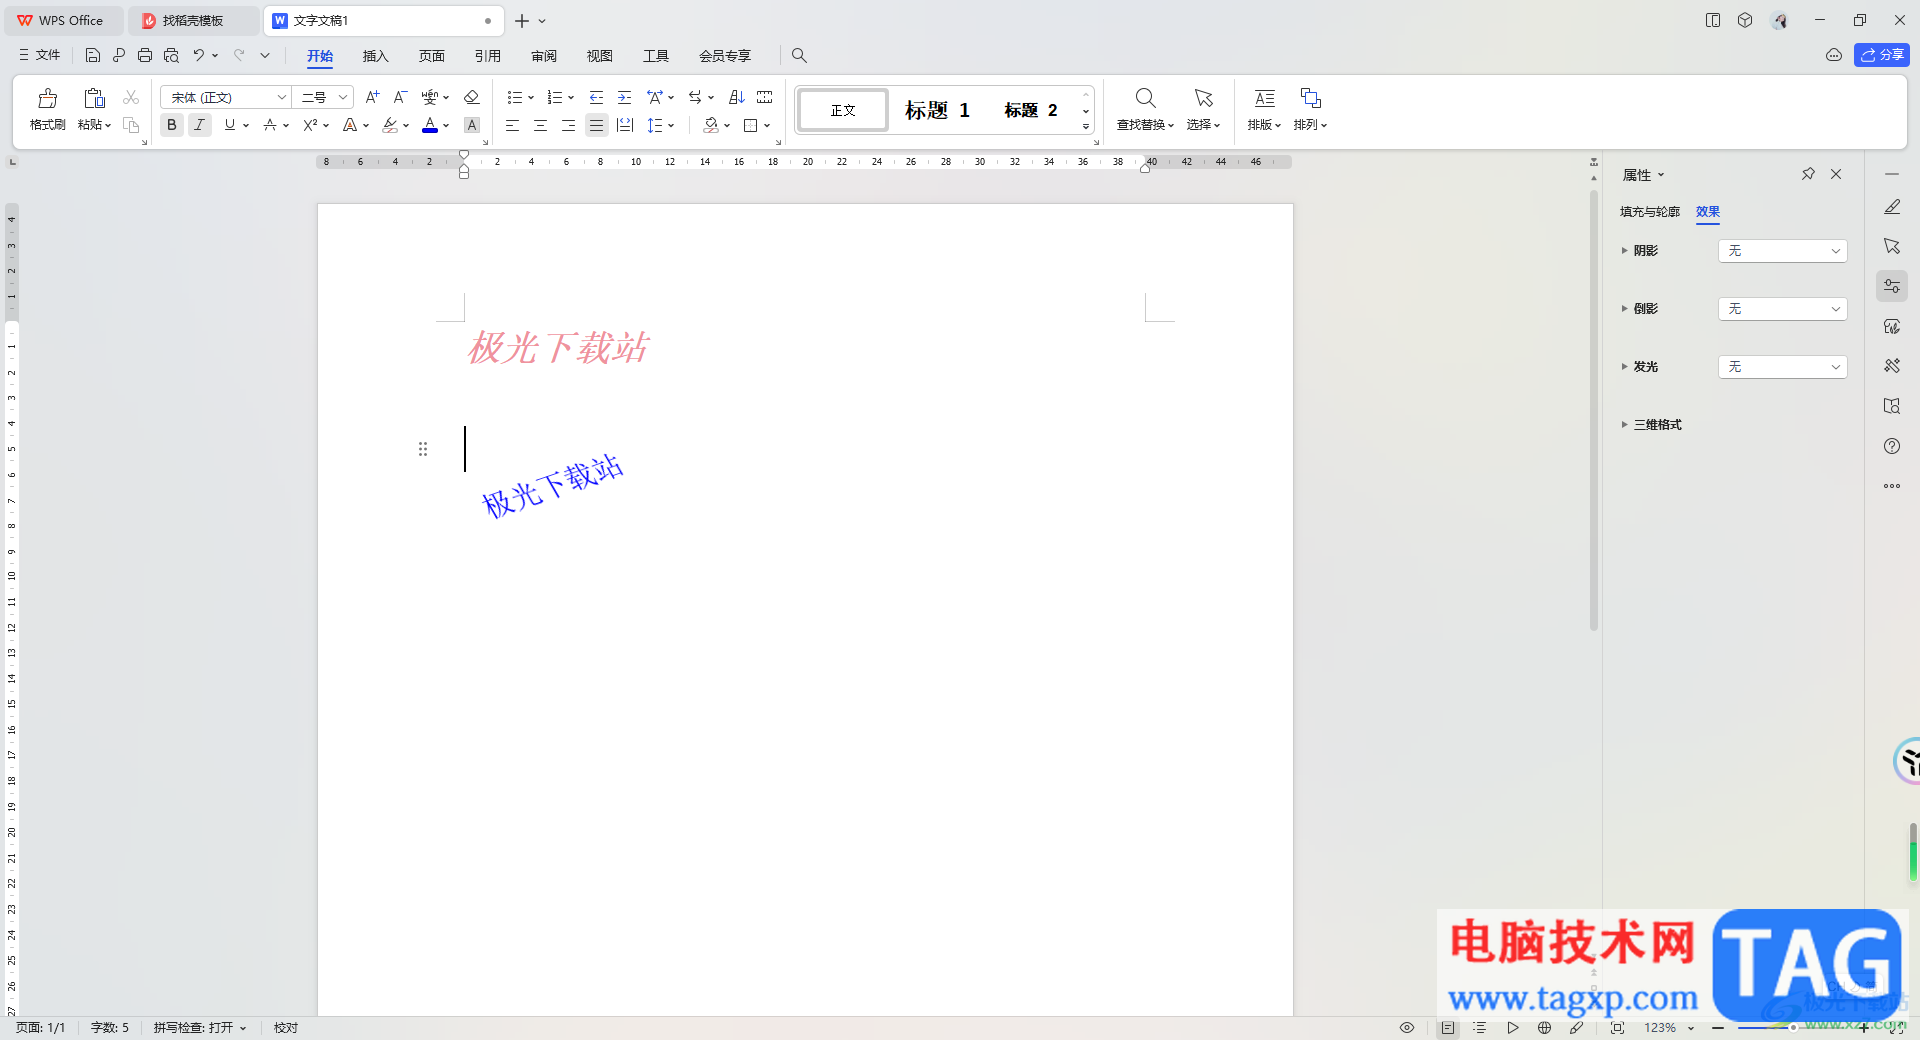Click the clear formatting eraser icon
Screen dimensions: 1920x1040
point(472,97)
